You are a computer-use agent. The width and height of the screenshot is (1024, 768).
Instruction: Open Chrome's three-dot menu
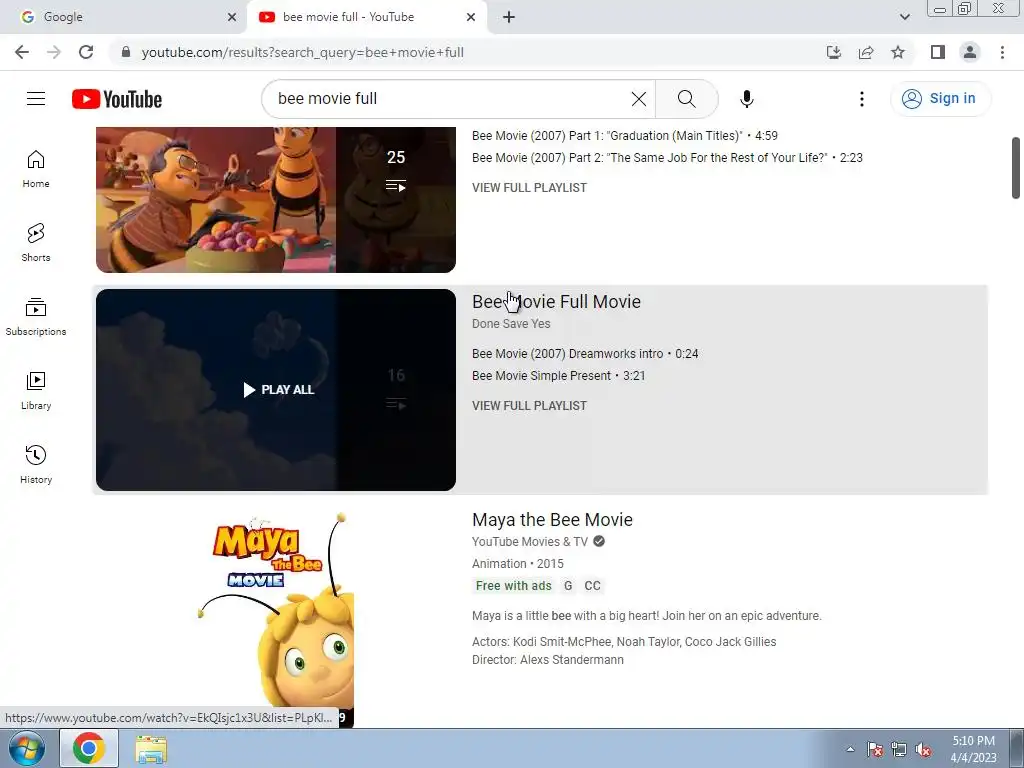(1002, 52)
